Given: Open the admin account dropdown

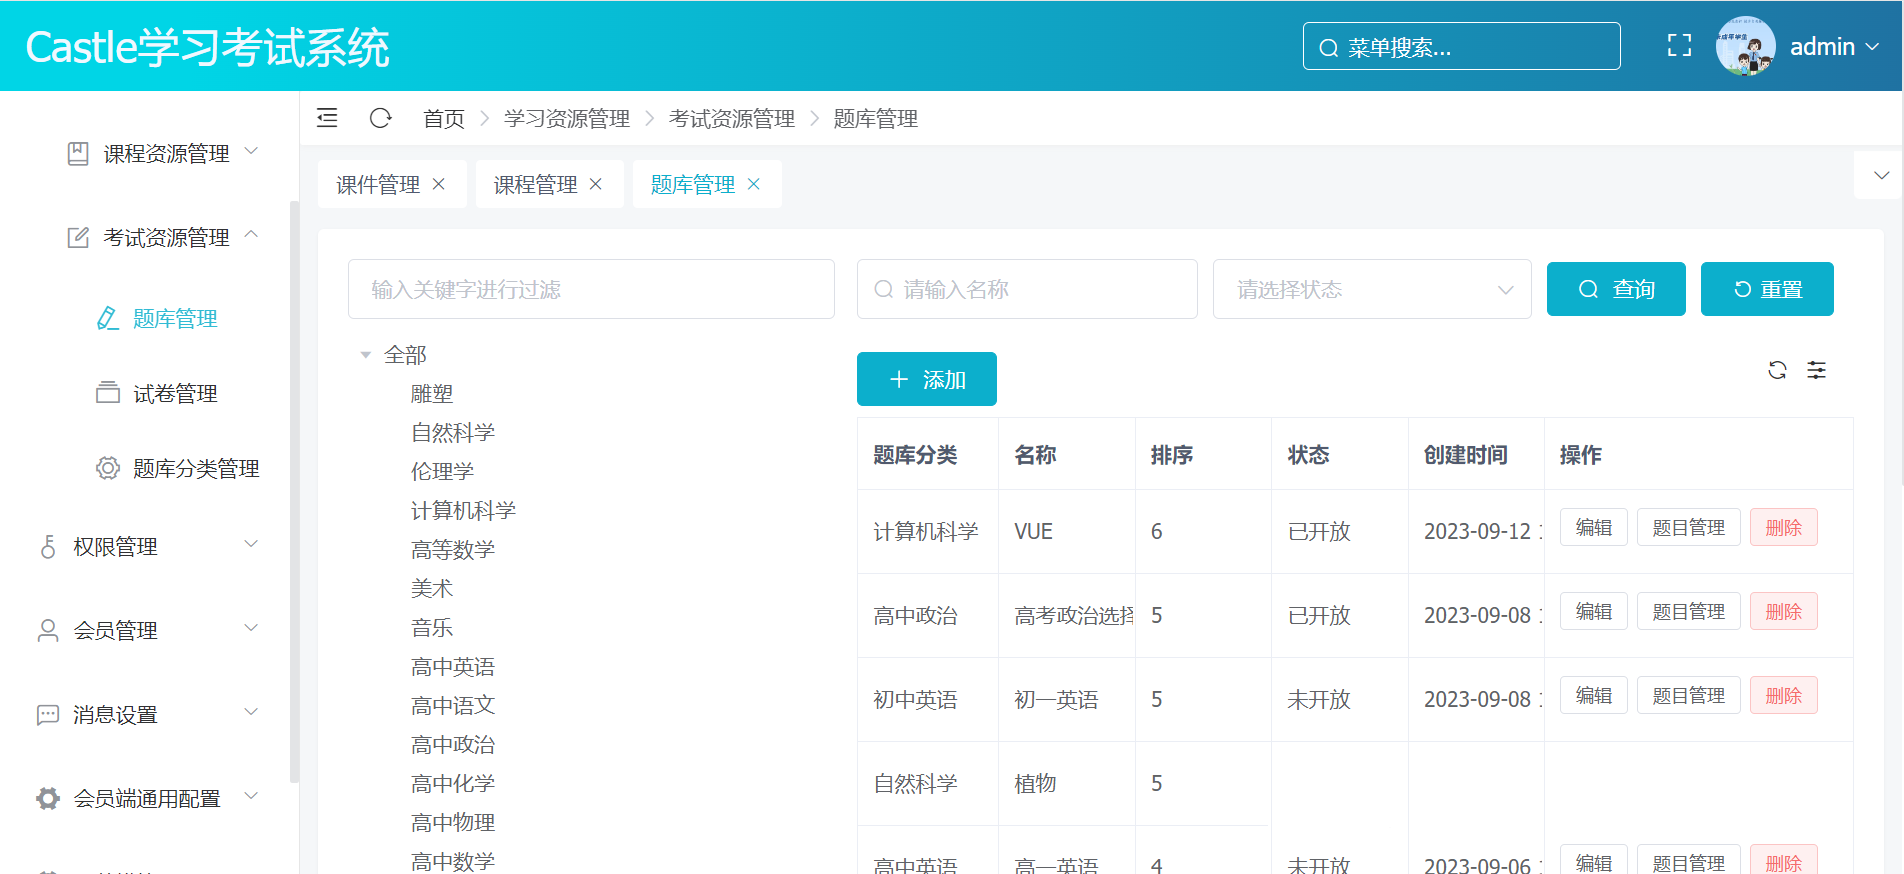Looking at the screenshot, I should point(1834,47).
